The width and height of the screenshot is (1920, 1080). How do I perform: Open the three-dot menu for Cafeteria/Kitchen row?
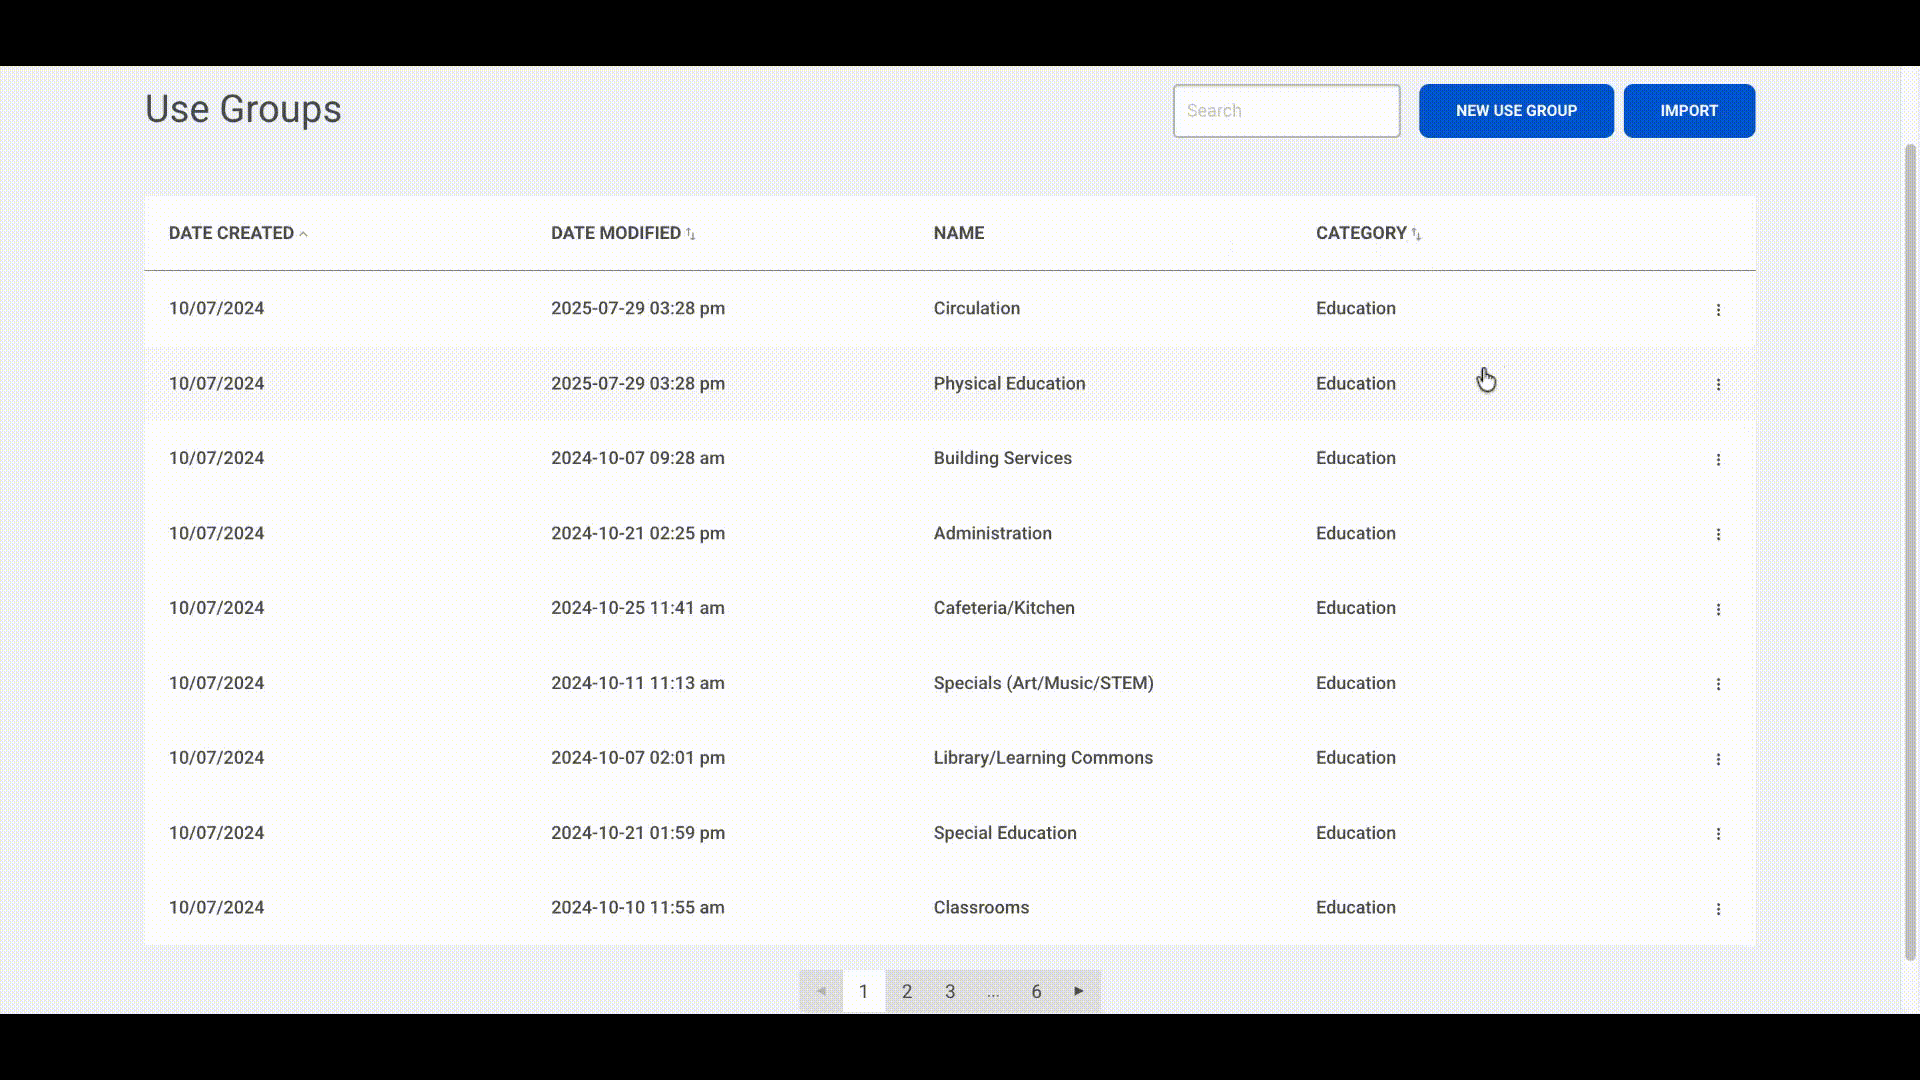click(x=1718, y=610)
